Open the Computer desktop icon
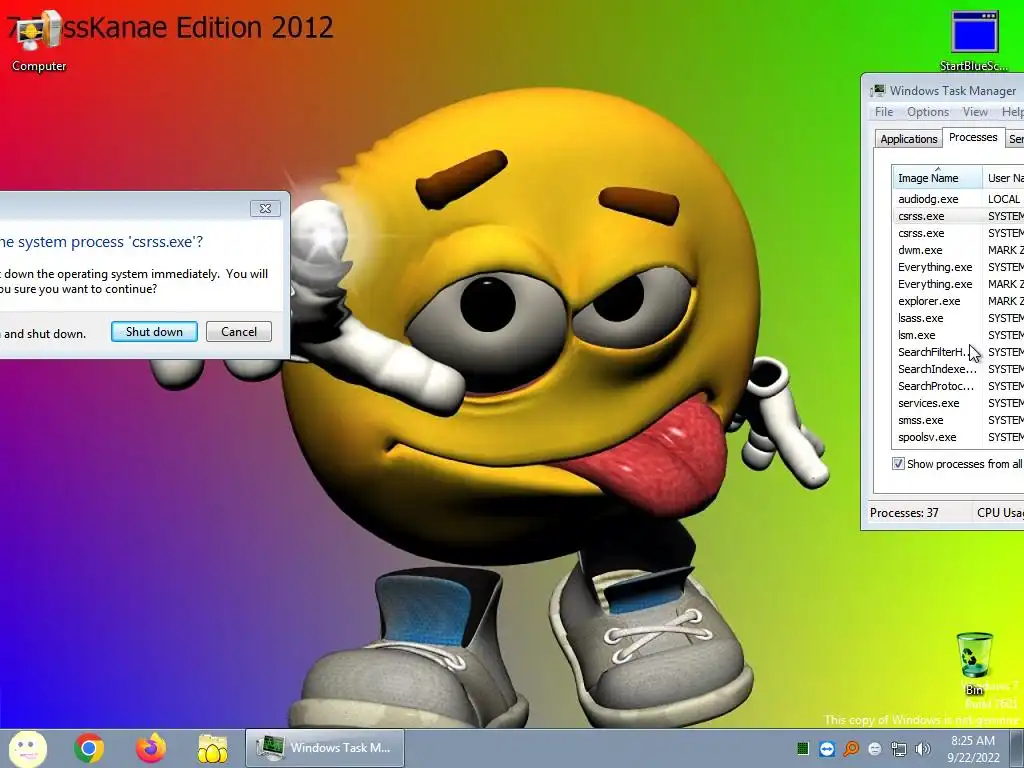 pos(39,41)
